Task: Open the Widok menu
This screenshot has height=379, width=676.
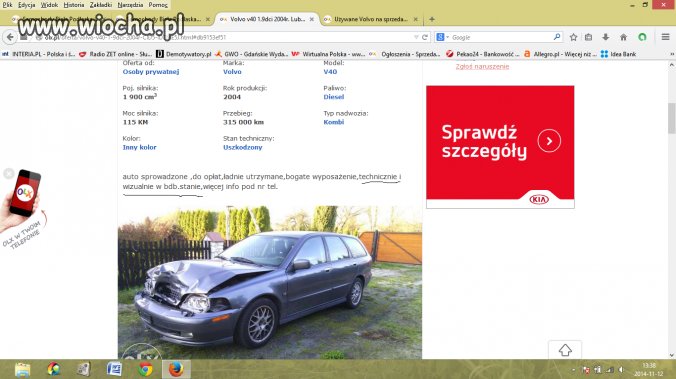Action: (x=49, y=5)
